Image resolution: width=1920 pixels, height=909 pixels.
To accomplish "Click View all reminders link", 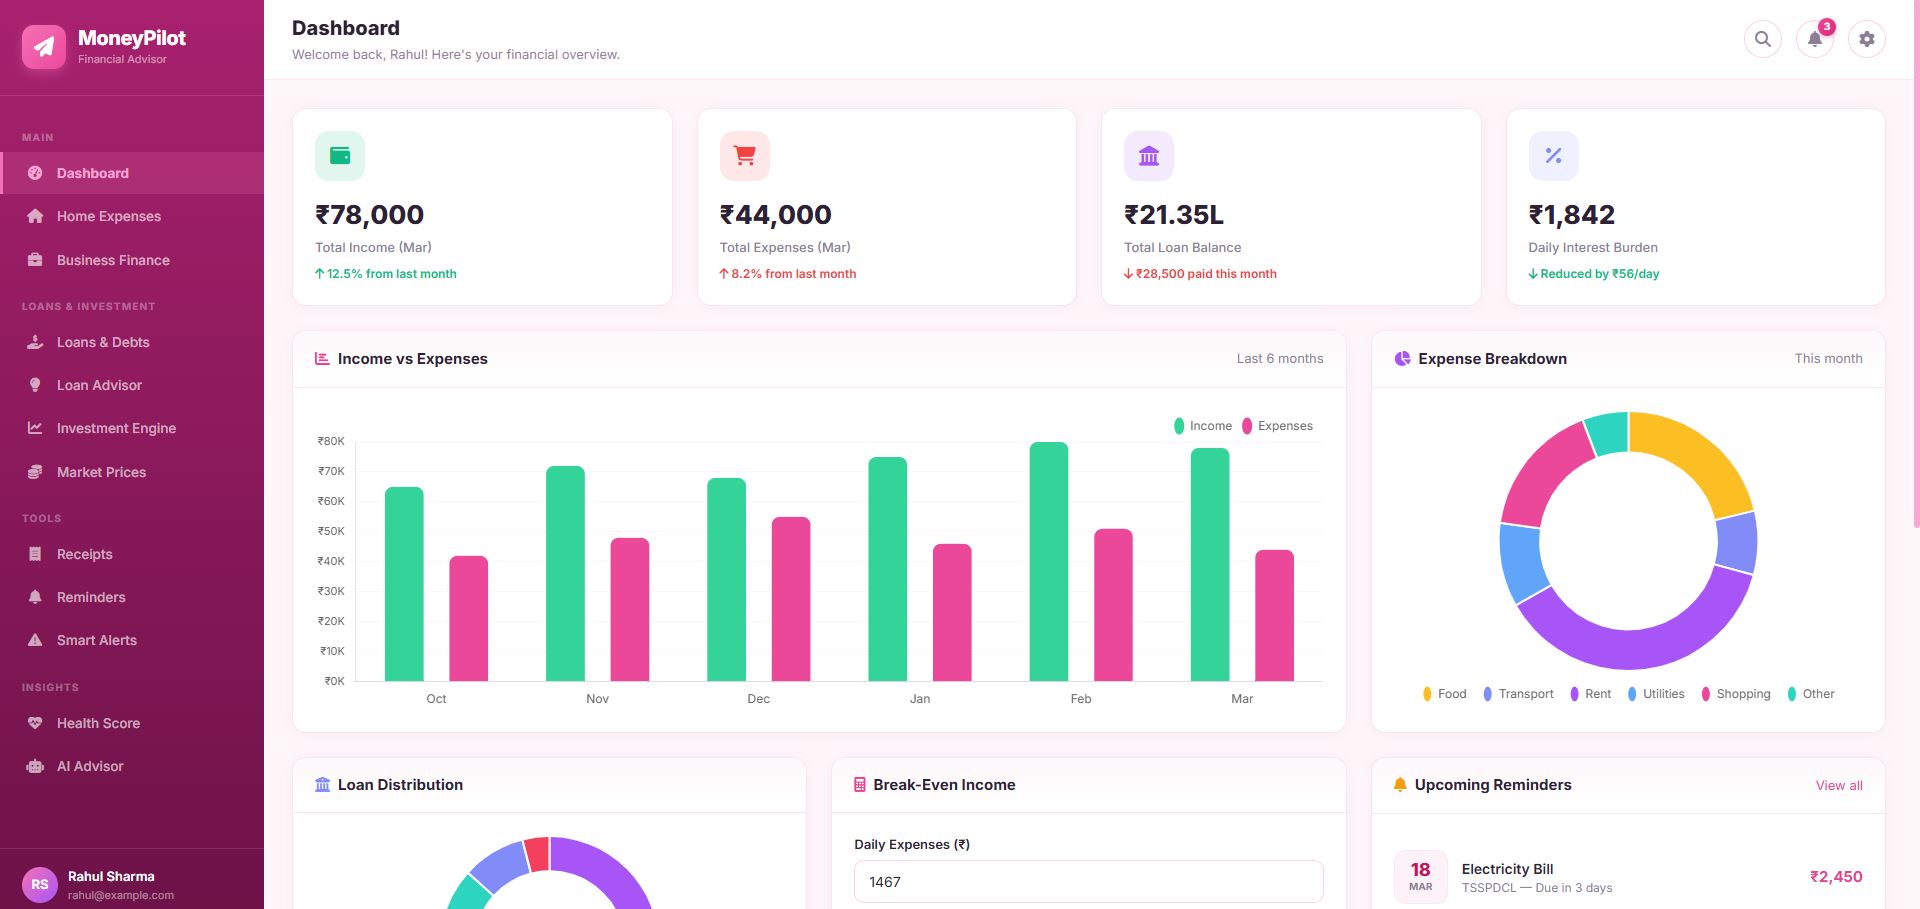I will click(1839, 786).
